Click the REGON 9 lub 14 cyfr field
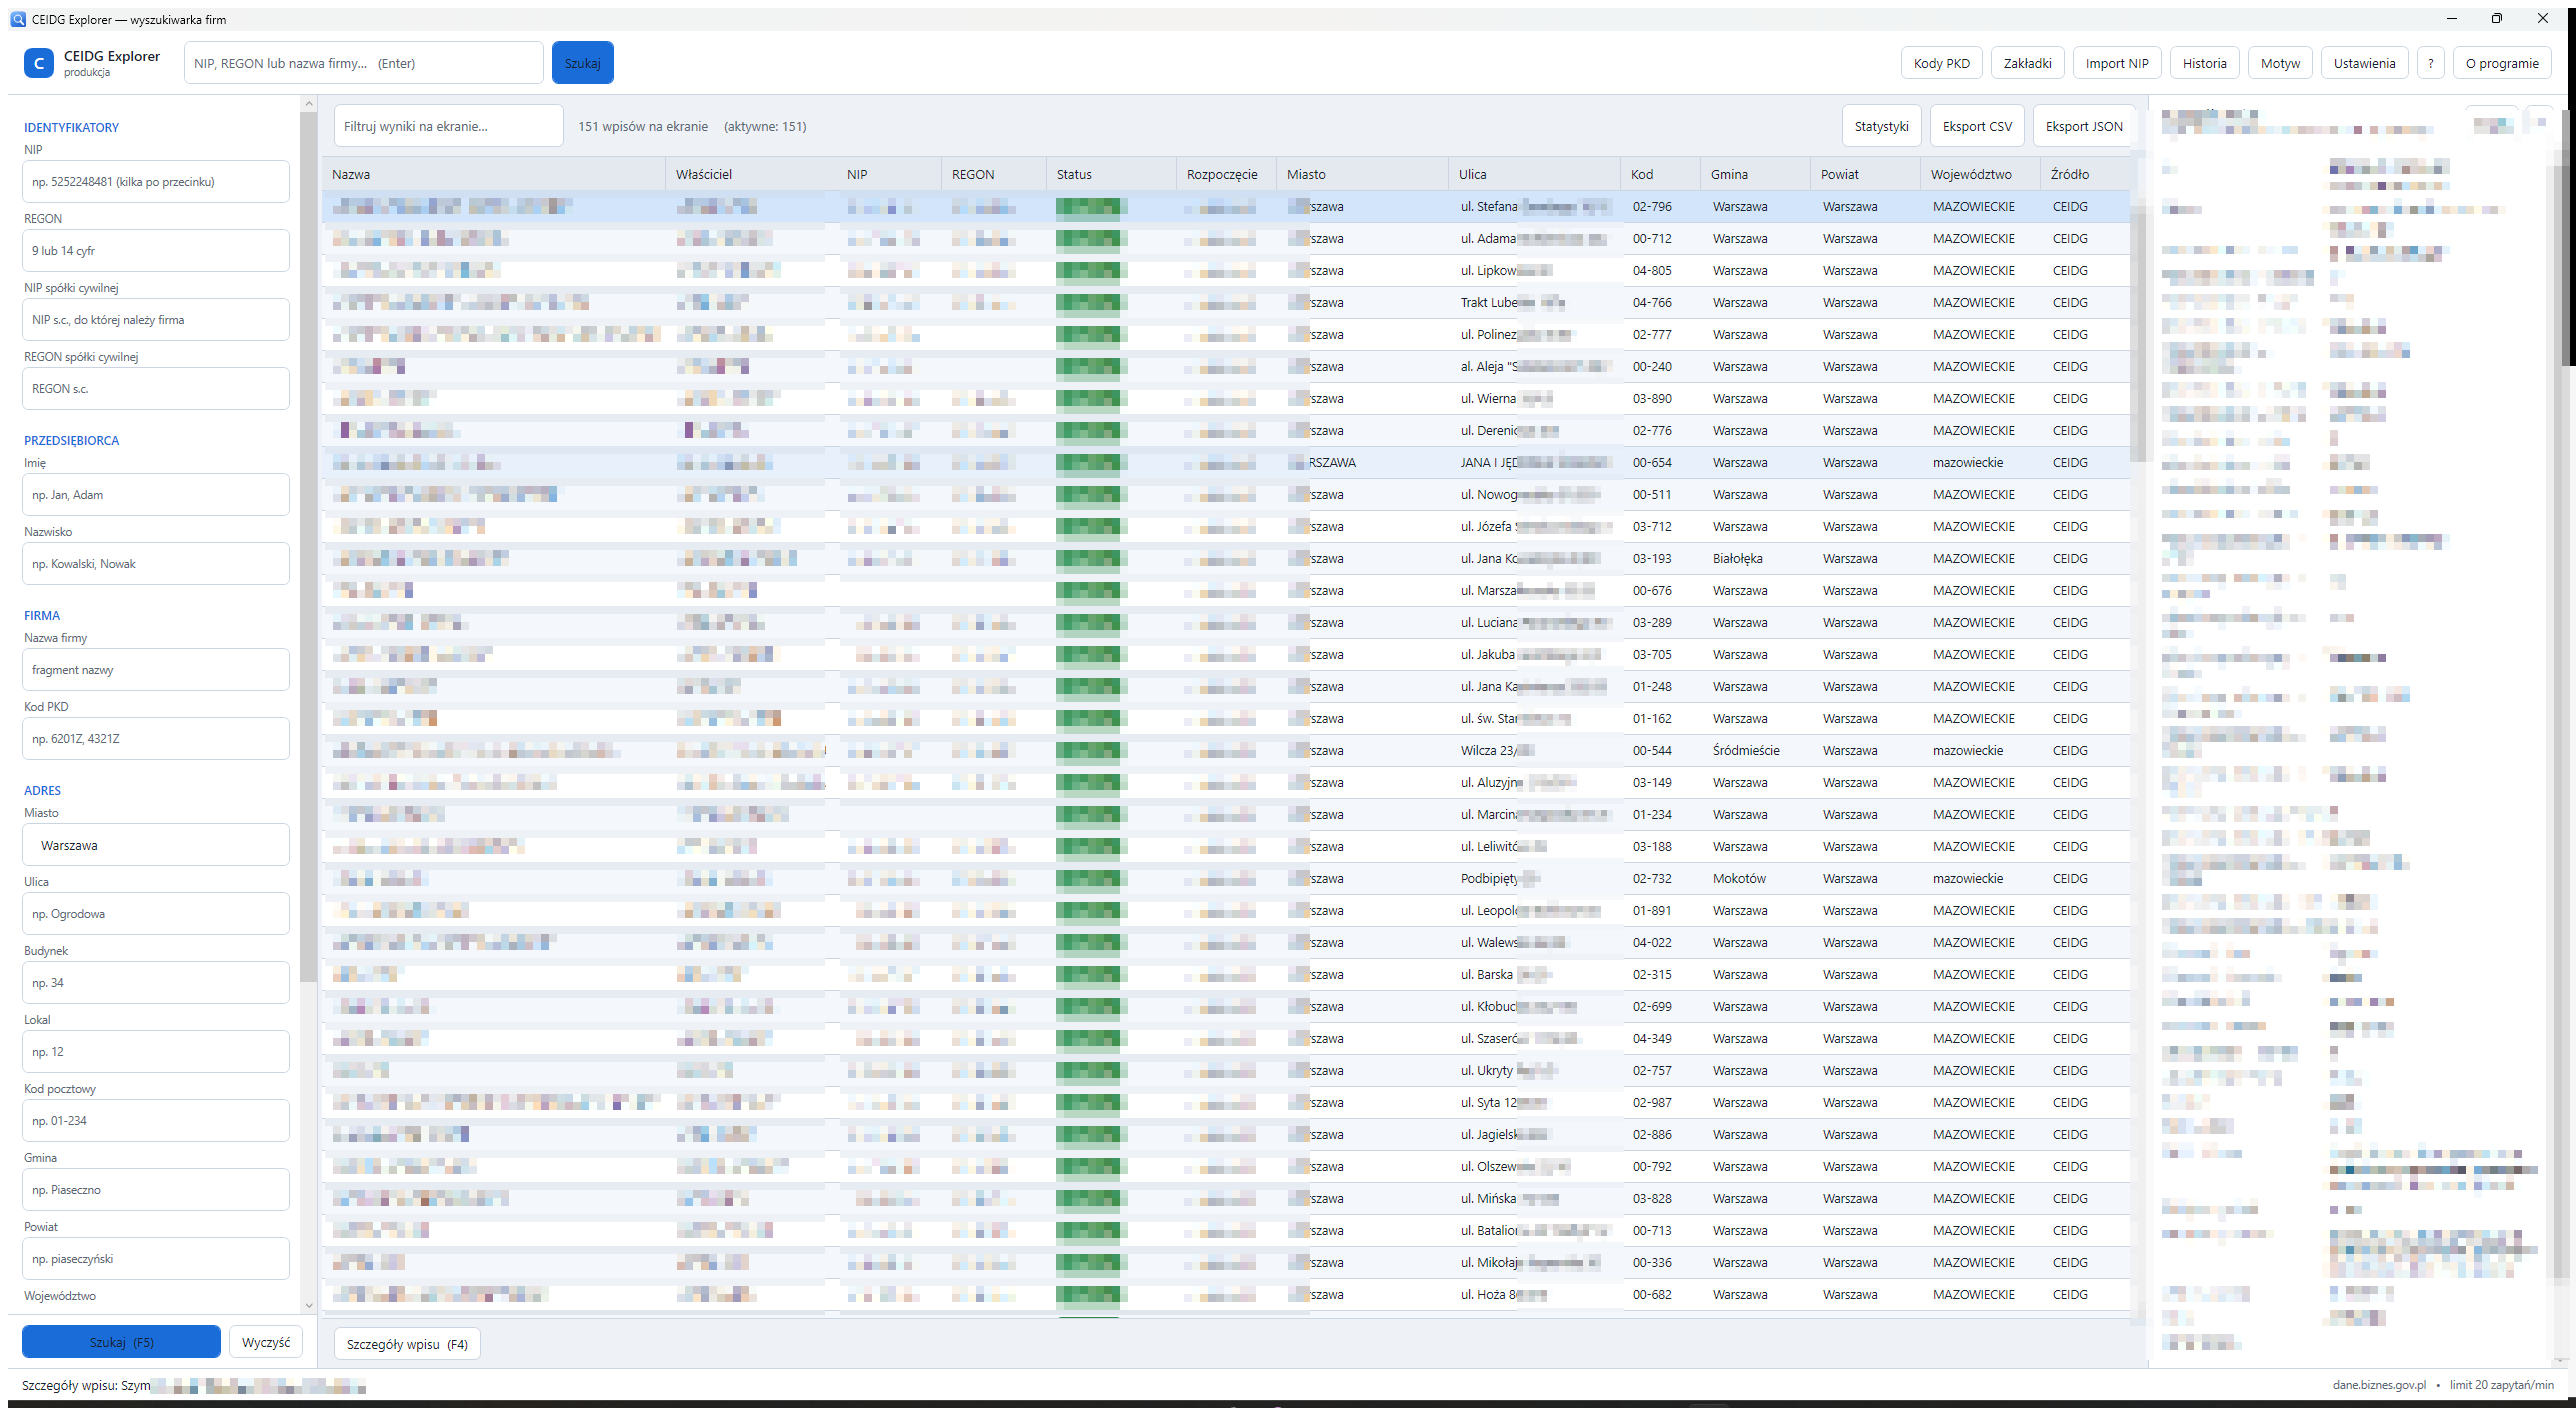The image size is (2576, 1408). pos(156,251)
